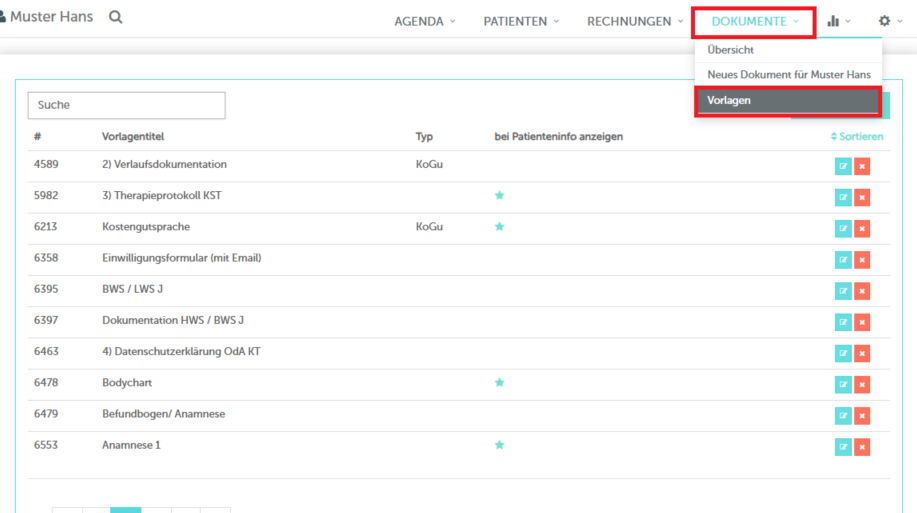Select Vorlagen in the Dokumente menu

[788, 101]
